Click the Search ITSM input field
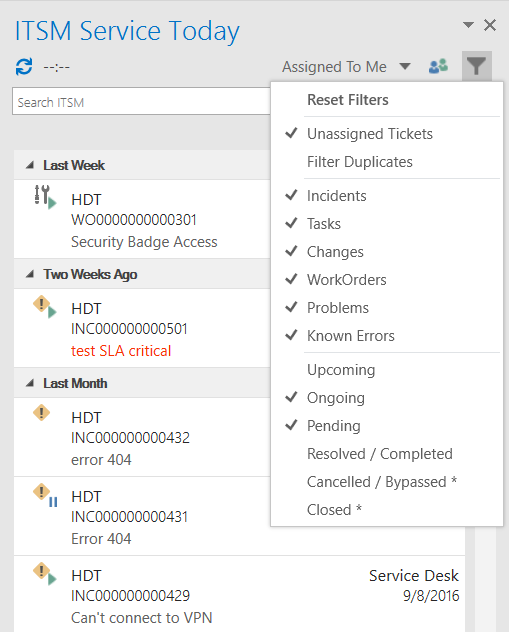Image resolution: width=509 pixels, height=632 pixels. (x=141, y=102)
